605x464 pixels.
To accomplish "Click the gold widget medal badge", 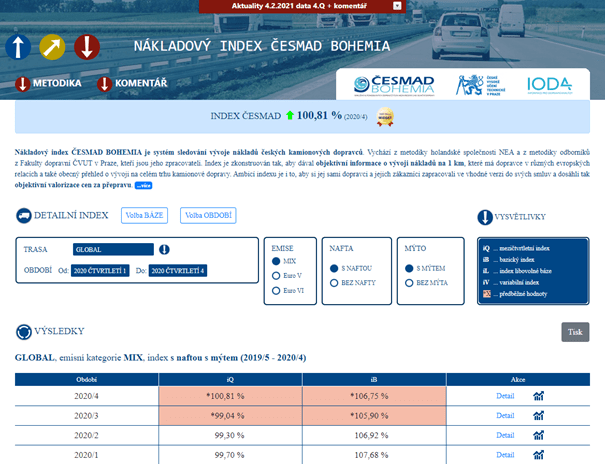I will tap(385, 116).
